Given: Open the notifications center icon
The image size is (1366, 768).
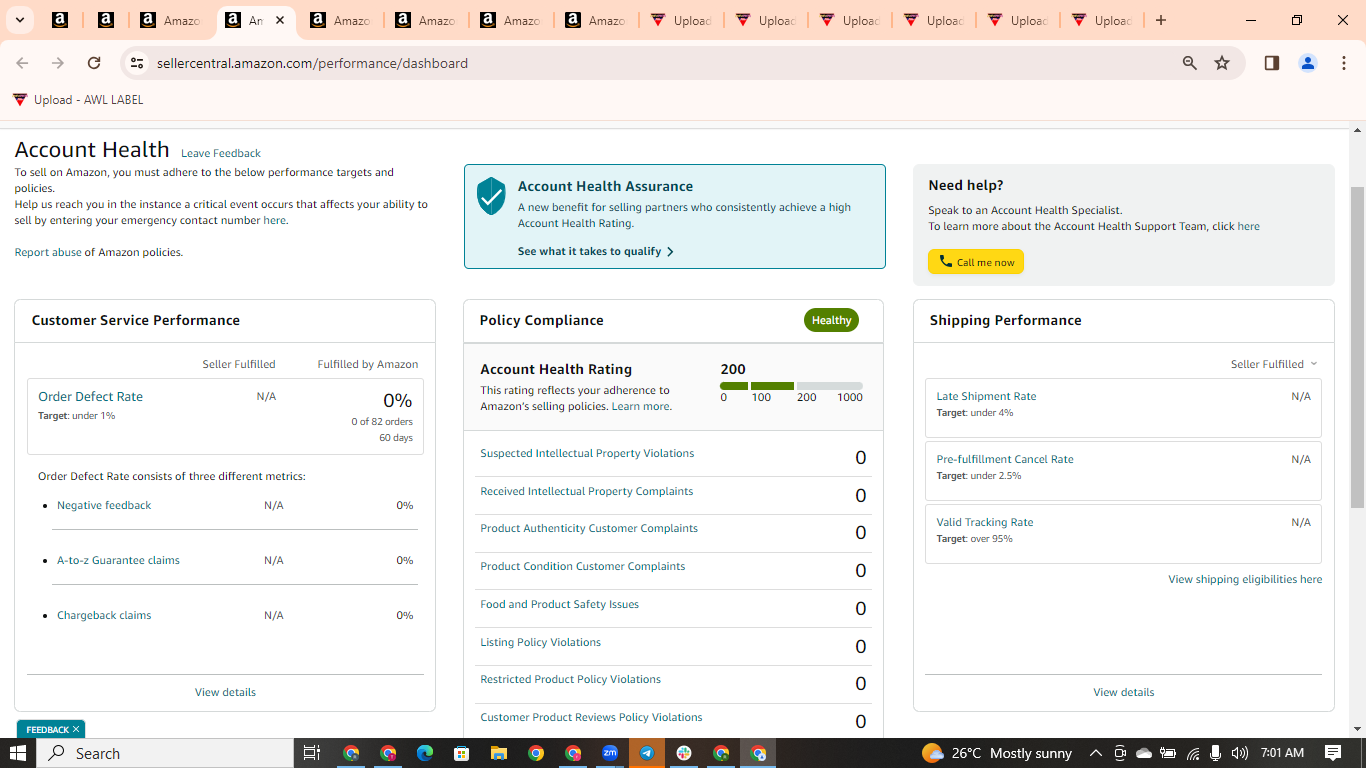Looking at the screenshot, I should (x=1333, y=753).
